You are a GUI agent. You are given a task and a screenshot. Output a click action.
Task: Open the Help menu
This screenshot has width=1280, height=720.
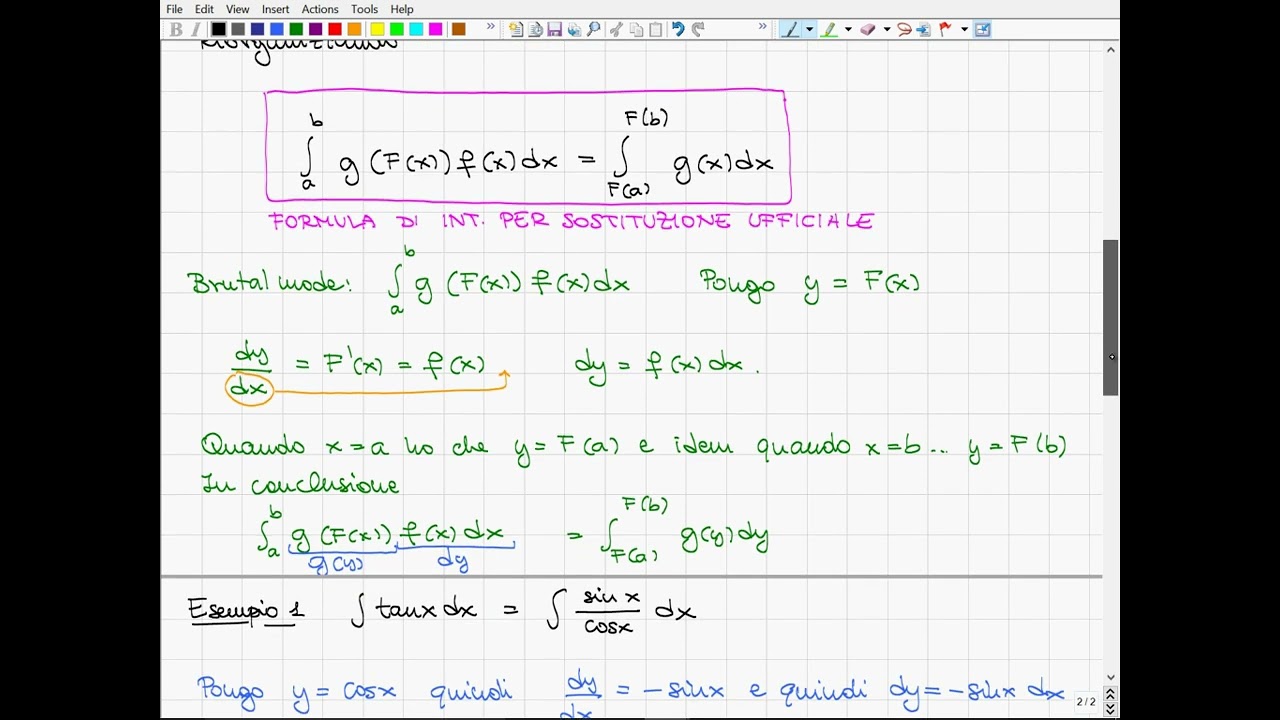click(402, 9)
